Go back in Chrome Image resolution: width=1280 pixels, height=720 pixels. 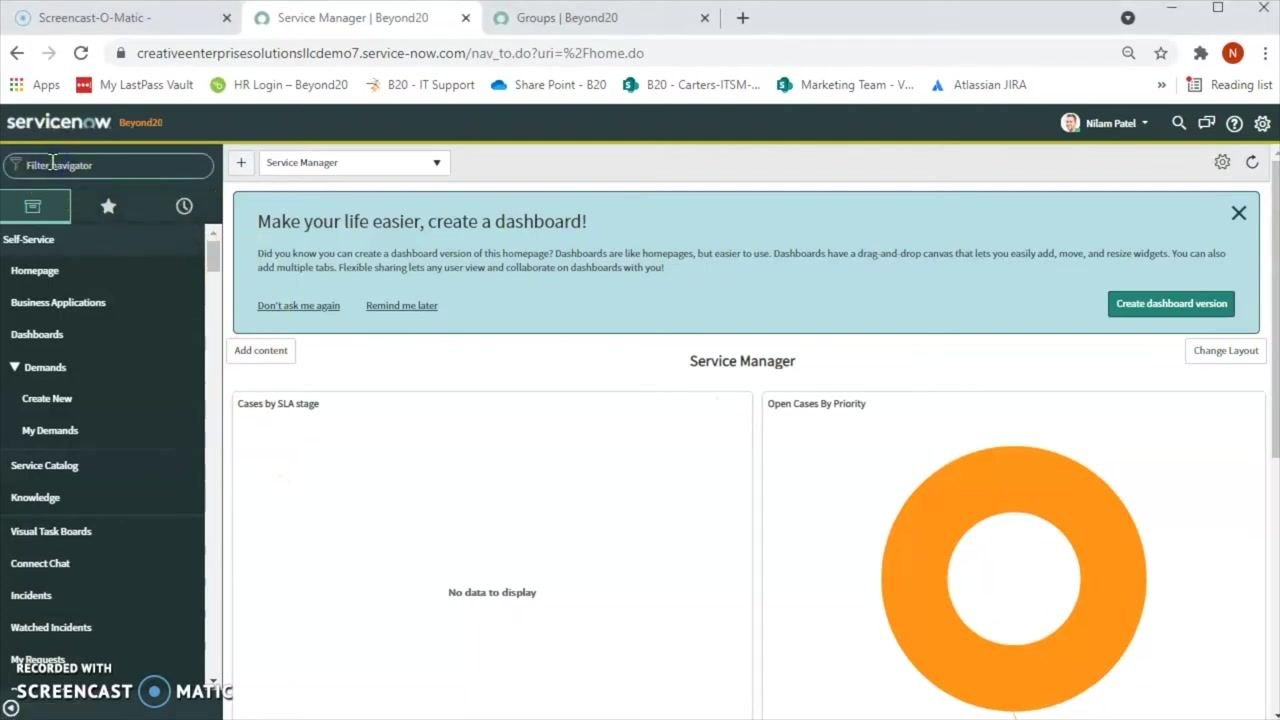click(17, 53)
